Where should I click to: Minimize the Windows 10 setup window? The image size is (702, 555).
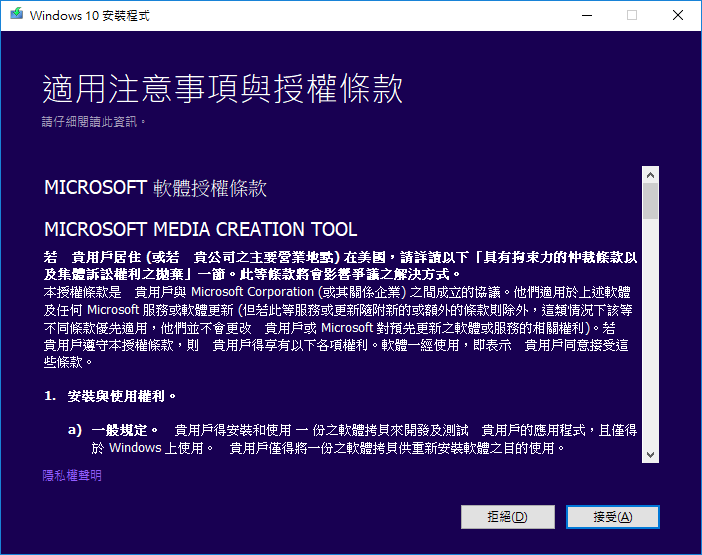[x=587, y=15]
